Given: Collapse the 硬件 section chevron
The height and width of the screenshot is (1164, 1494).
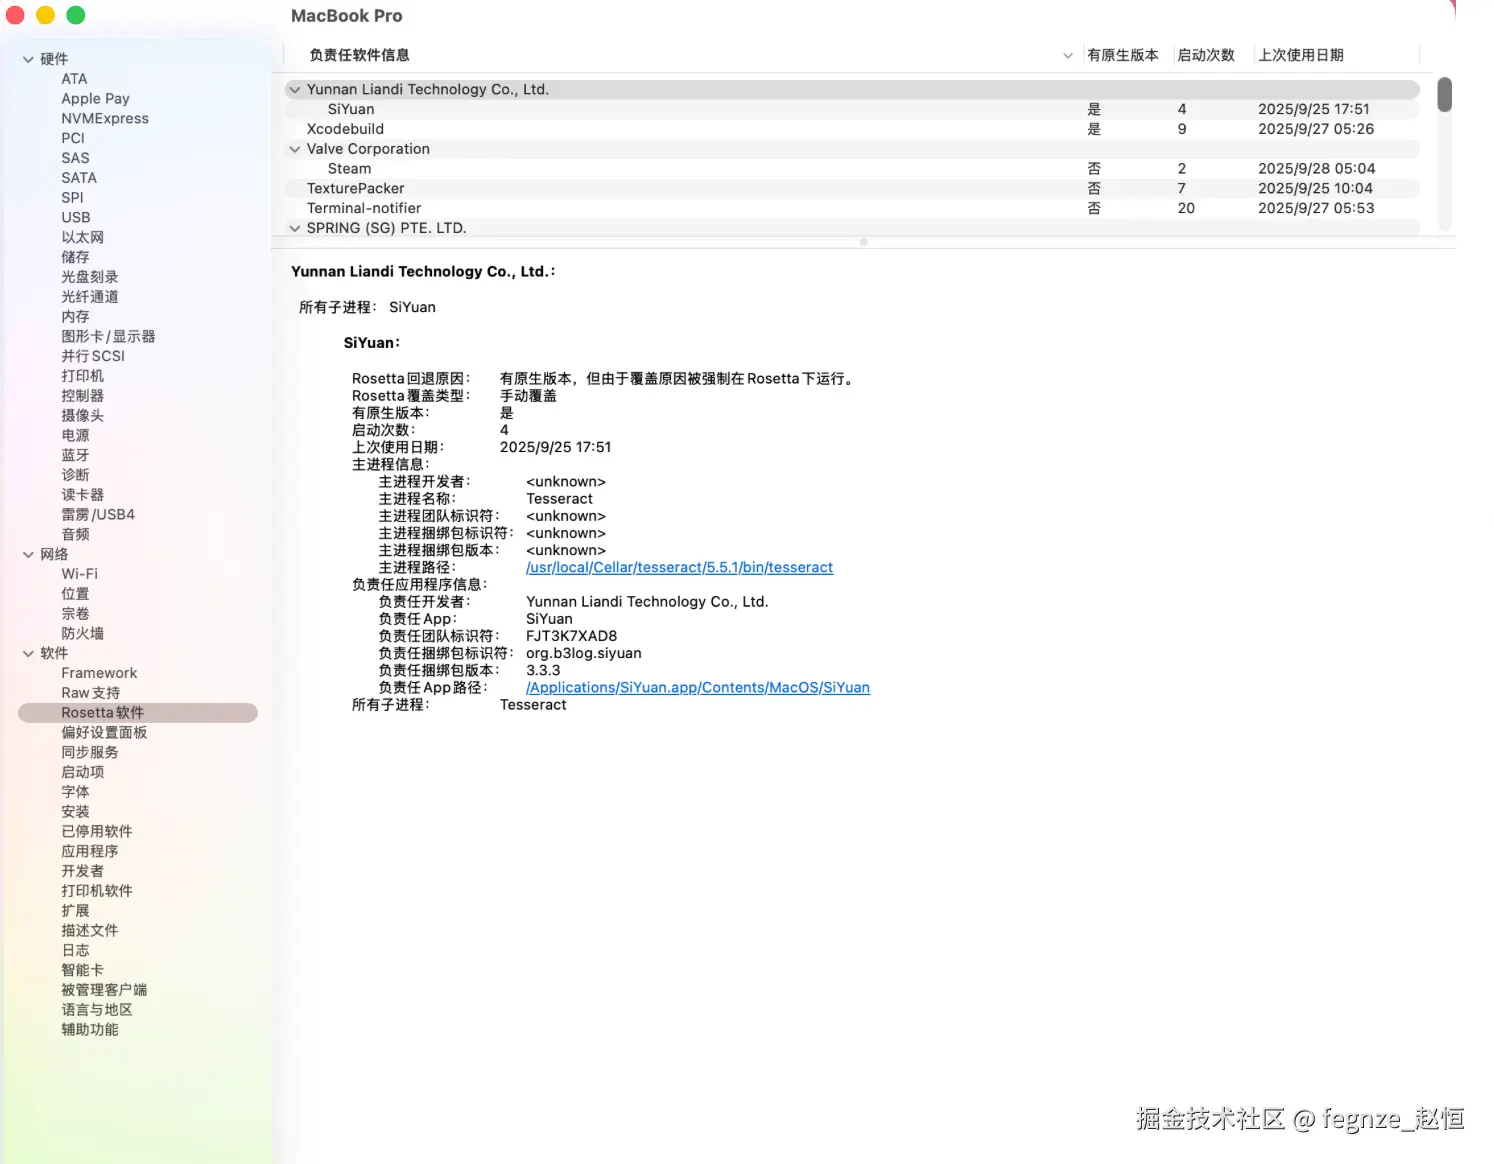Looking at the screenshot, I should click(28, 59).
